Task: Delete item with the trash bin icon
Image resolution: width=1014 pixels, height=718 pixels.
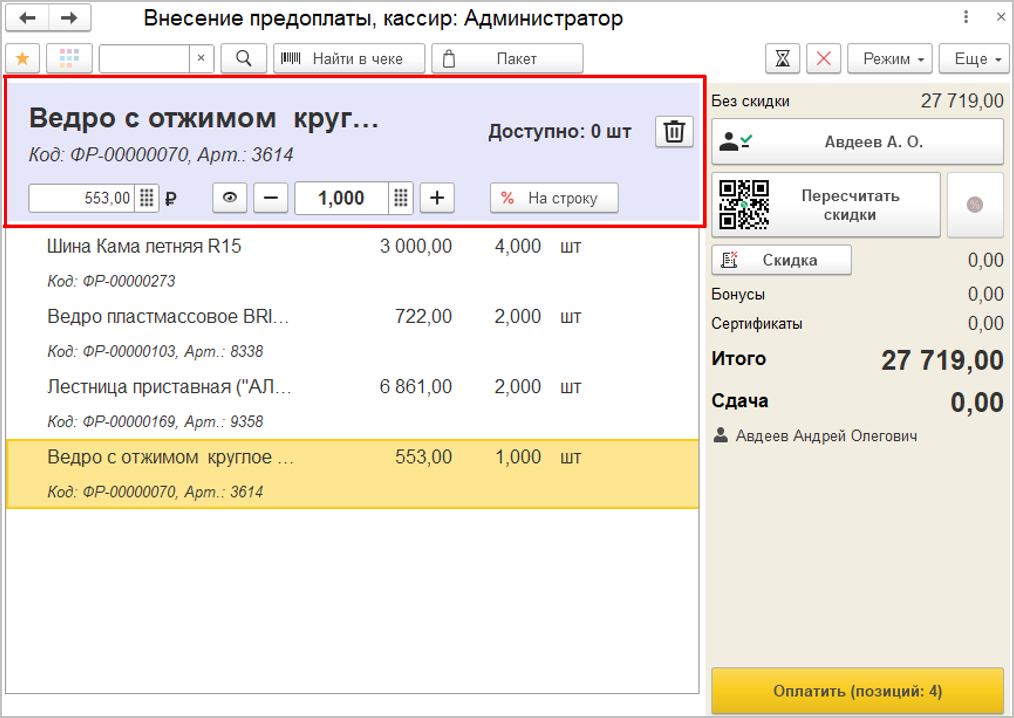Action: coord(674,132)
